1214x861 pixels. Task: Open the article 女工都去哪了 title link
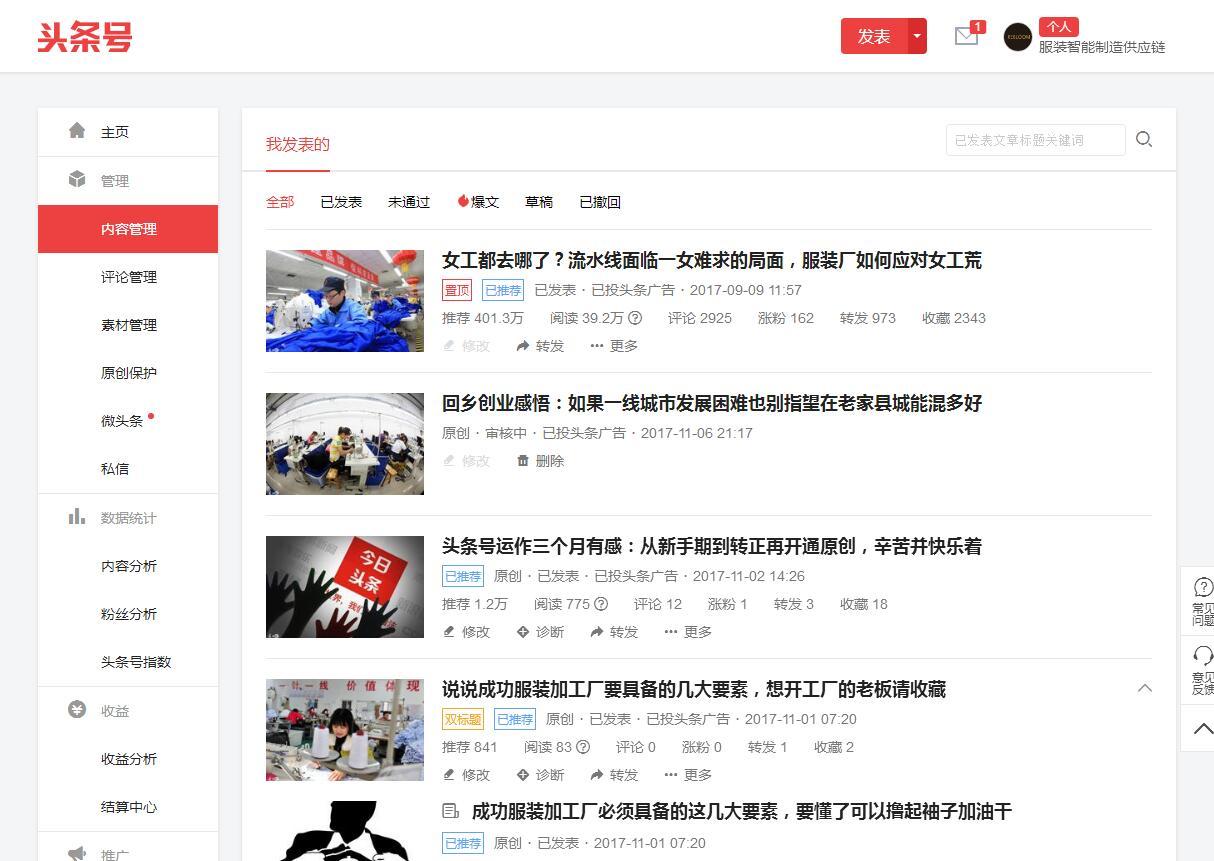tap(712, 260)
